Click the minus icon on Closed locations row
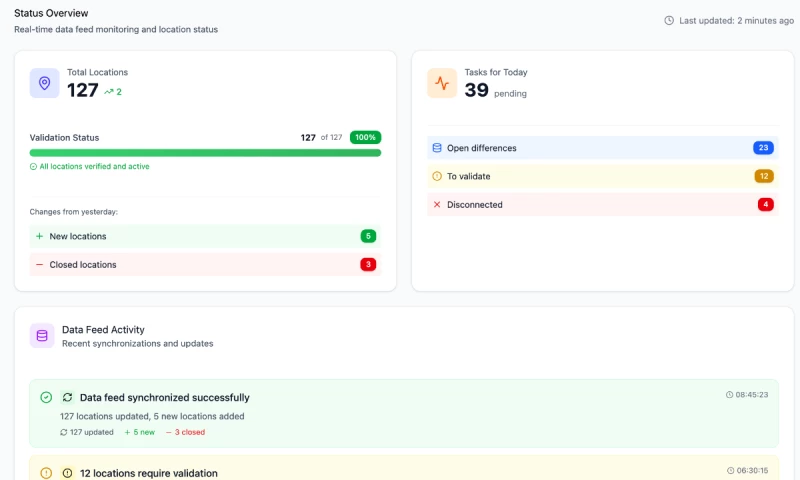This screenshot has width=800, height=480. click(x=39, y=265)
